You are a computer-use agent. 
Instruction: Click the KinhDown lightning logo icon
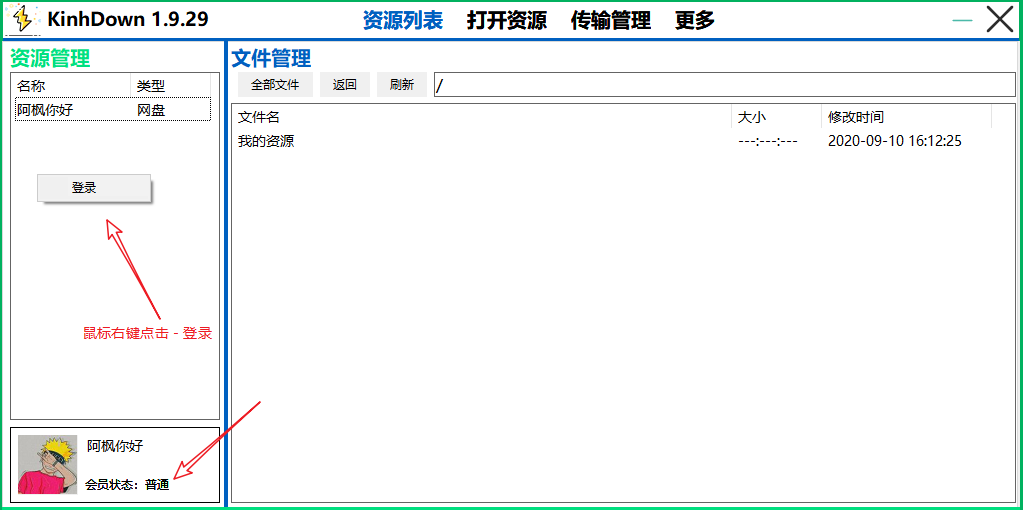coord(23,20)
